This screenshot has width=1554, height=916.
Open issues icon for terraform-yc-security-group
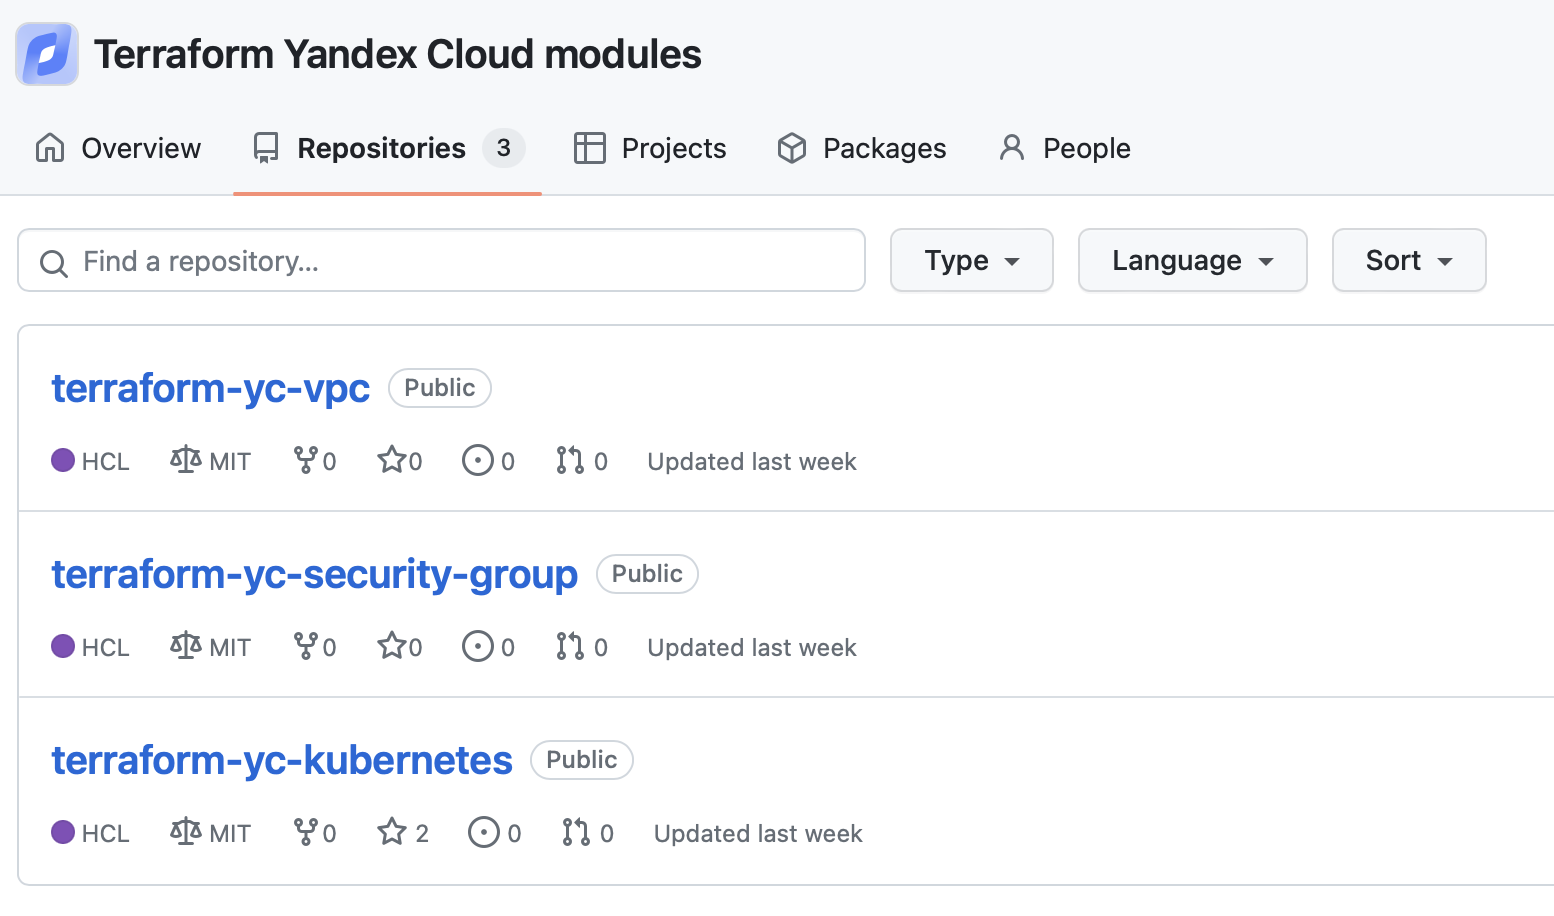(478, 647)
